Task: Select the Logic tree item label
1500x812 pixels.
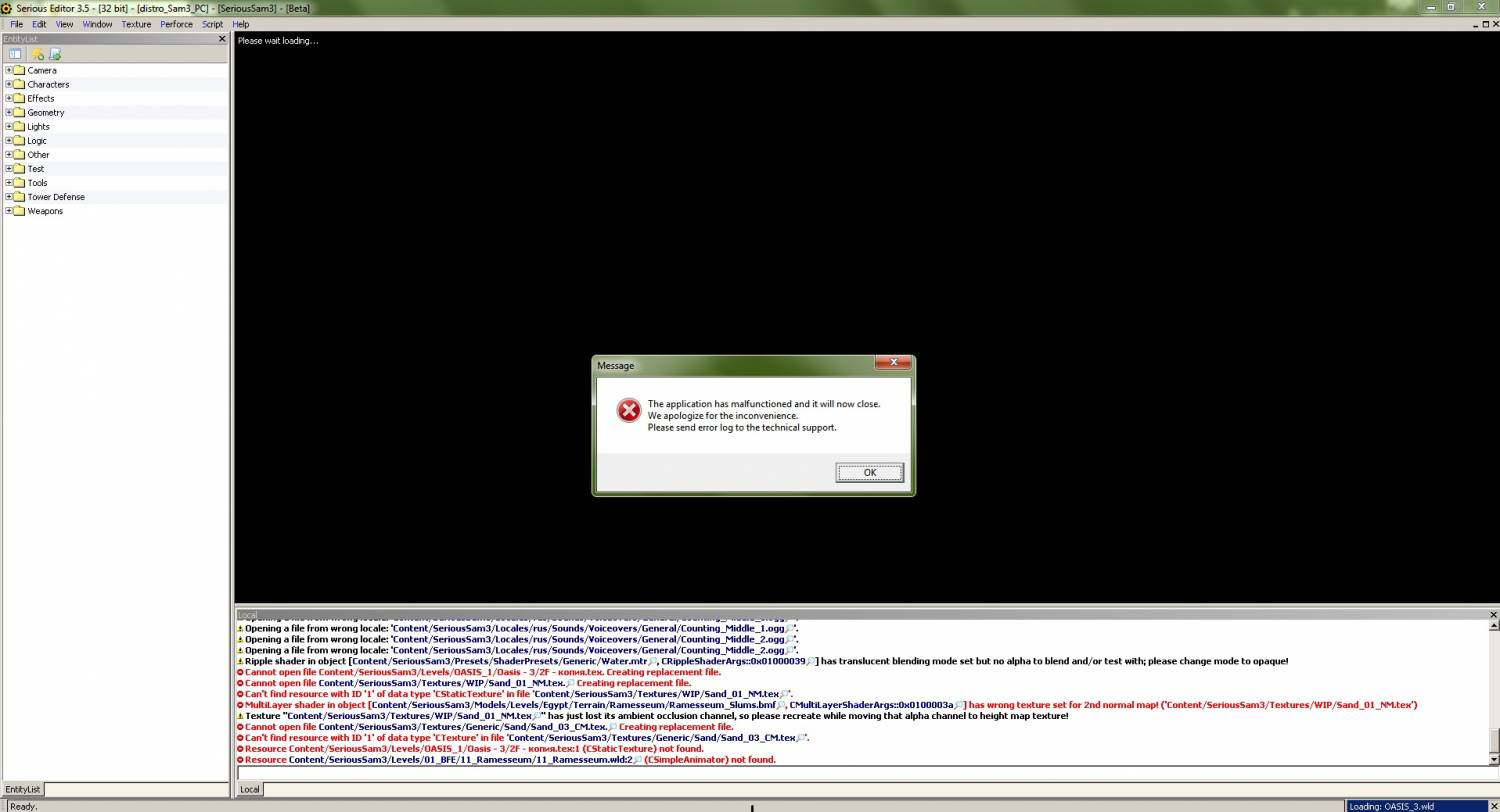Action: [x=37, y=140]
